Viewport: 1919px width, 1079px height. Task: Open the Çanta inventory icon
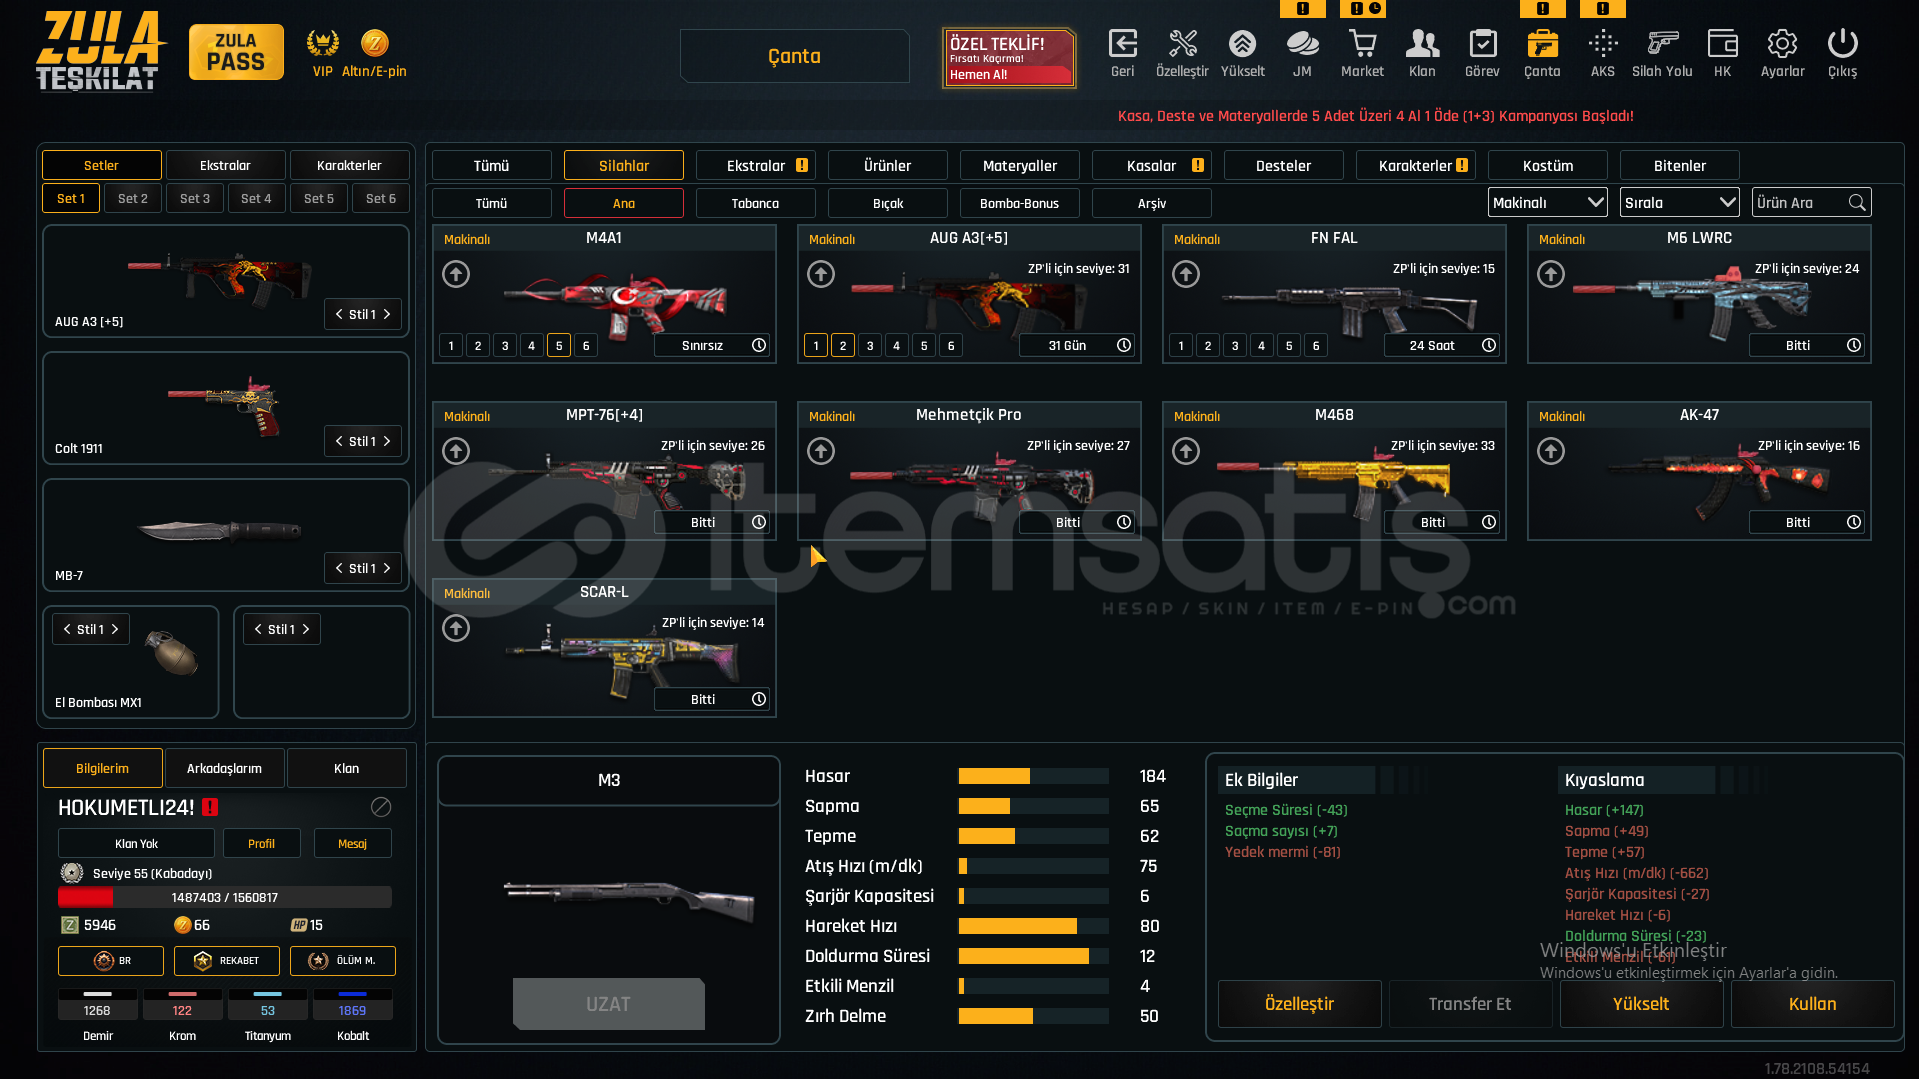click(1542, 44)
